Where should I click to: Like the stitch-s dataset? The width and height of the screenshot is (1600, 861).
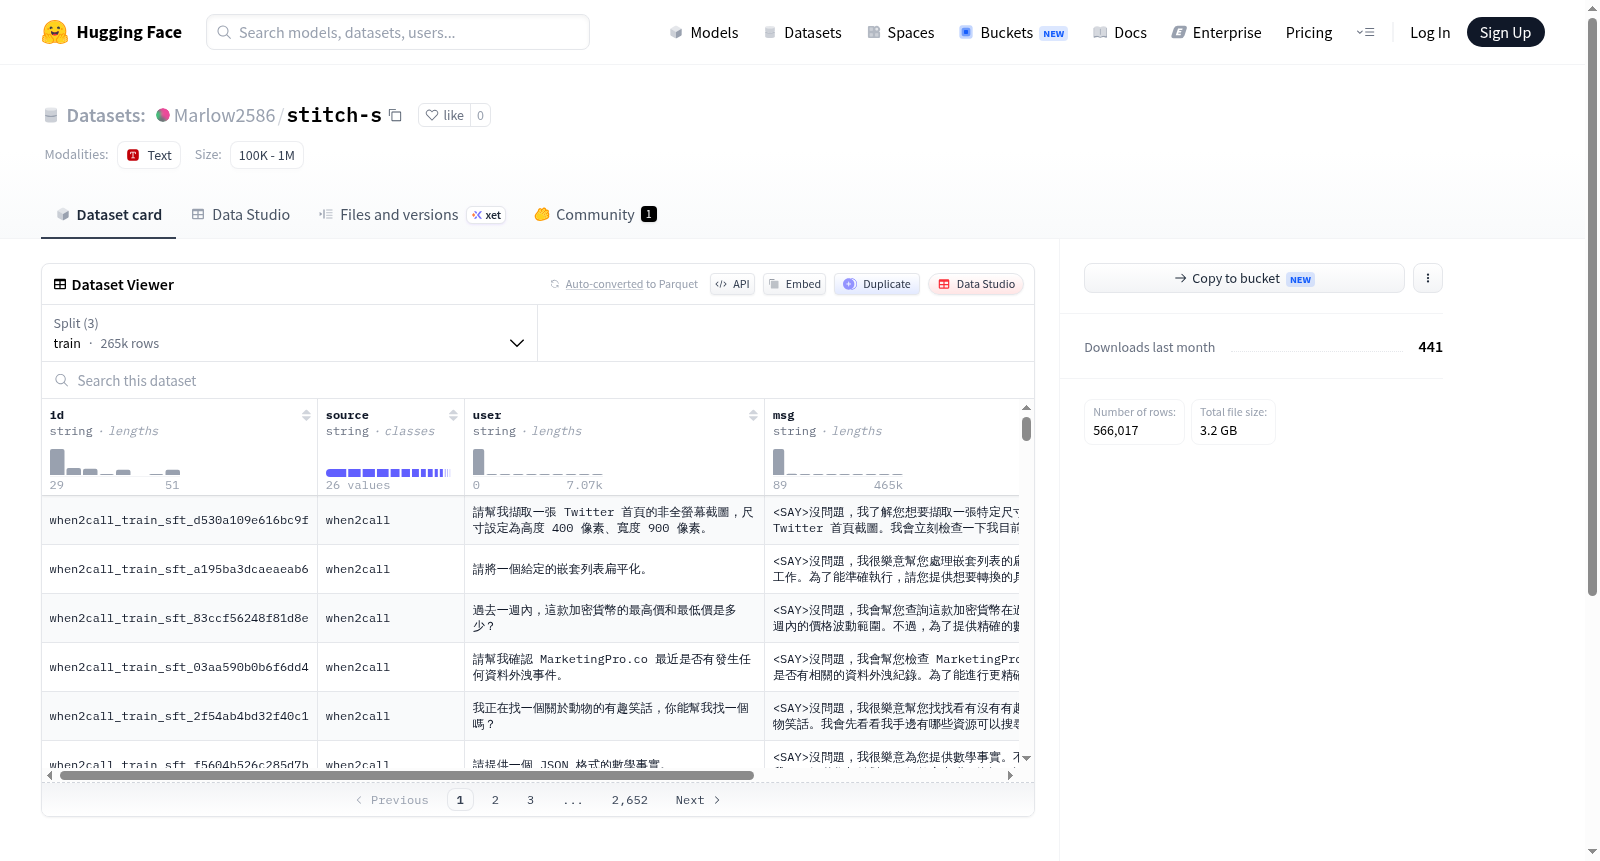(x=445, y=115)
